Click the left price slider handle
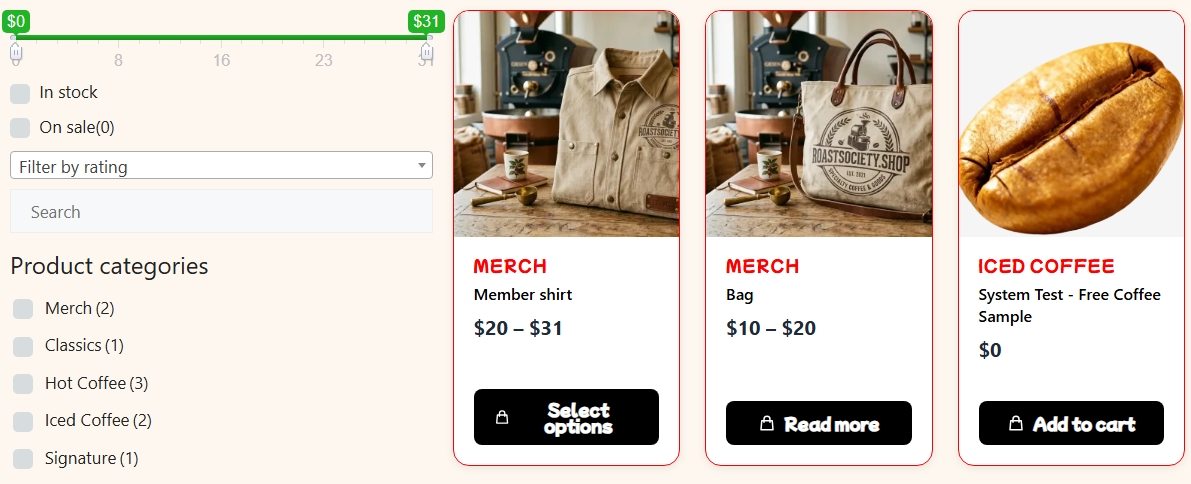Image resolution: width=1191 pixels, height=484 pixels. click(x=16, y=52)
